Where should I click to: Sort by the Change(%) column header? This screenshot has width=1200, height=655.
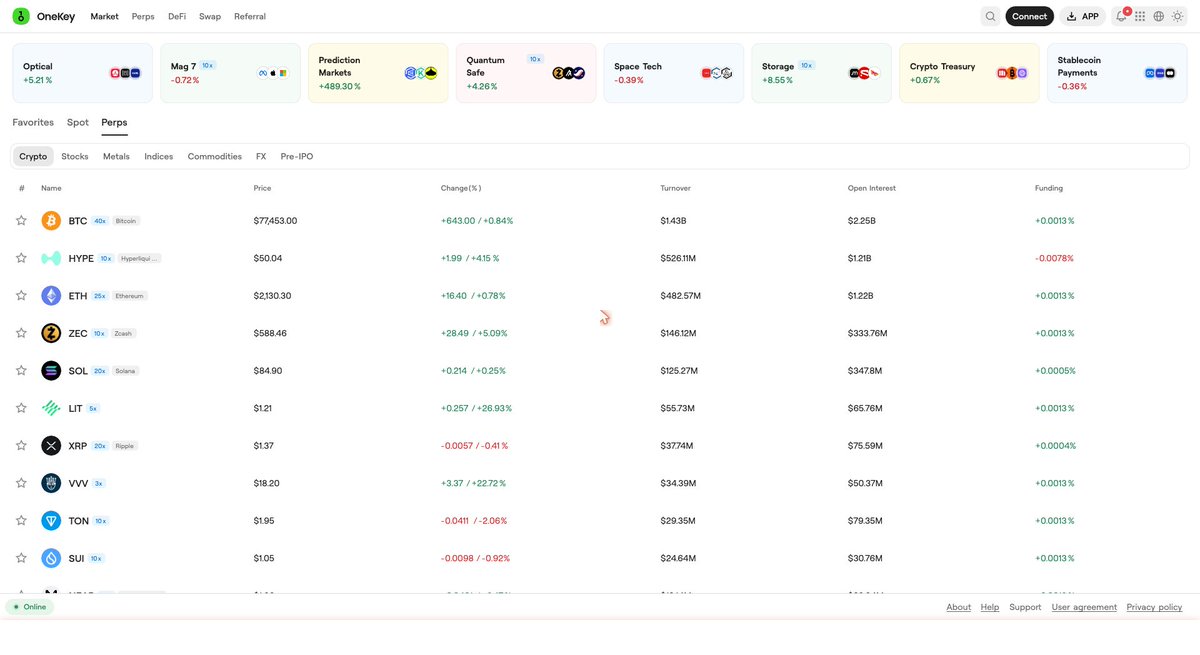(461, 188)
